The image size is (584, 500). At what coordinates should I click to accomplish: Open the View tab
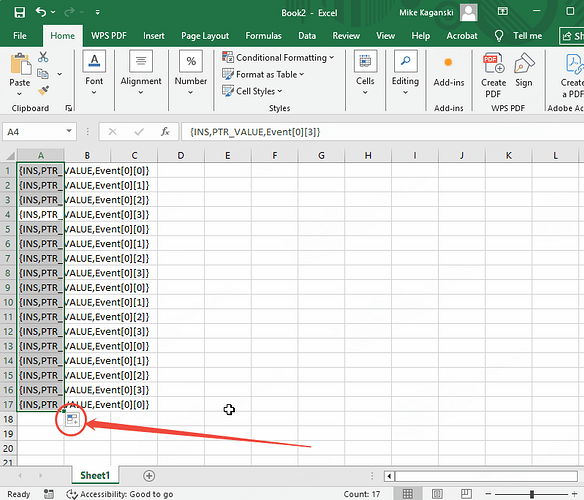(x=385, y=36)
